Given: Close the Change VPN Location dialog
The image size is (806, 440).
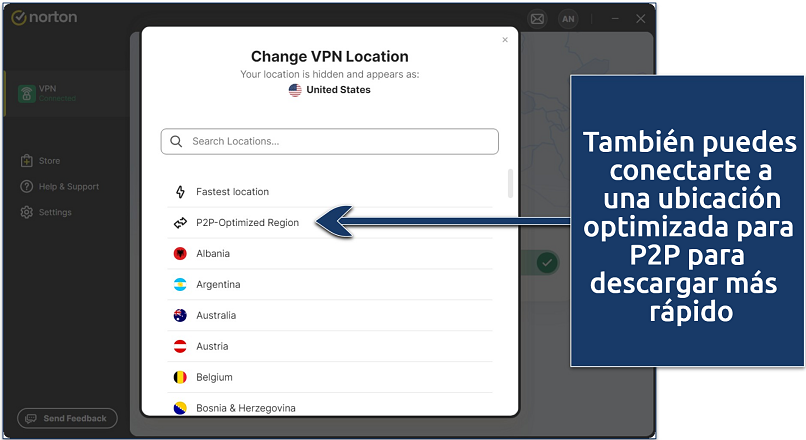Looking at the screenshot, I should point(505,40).
